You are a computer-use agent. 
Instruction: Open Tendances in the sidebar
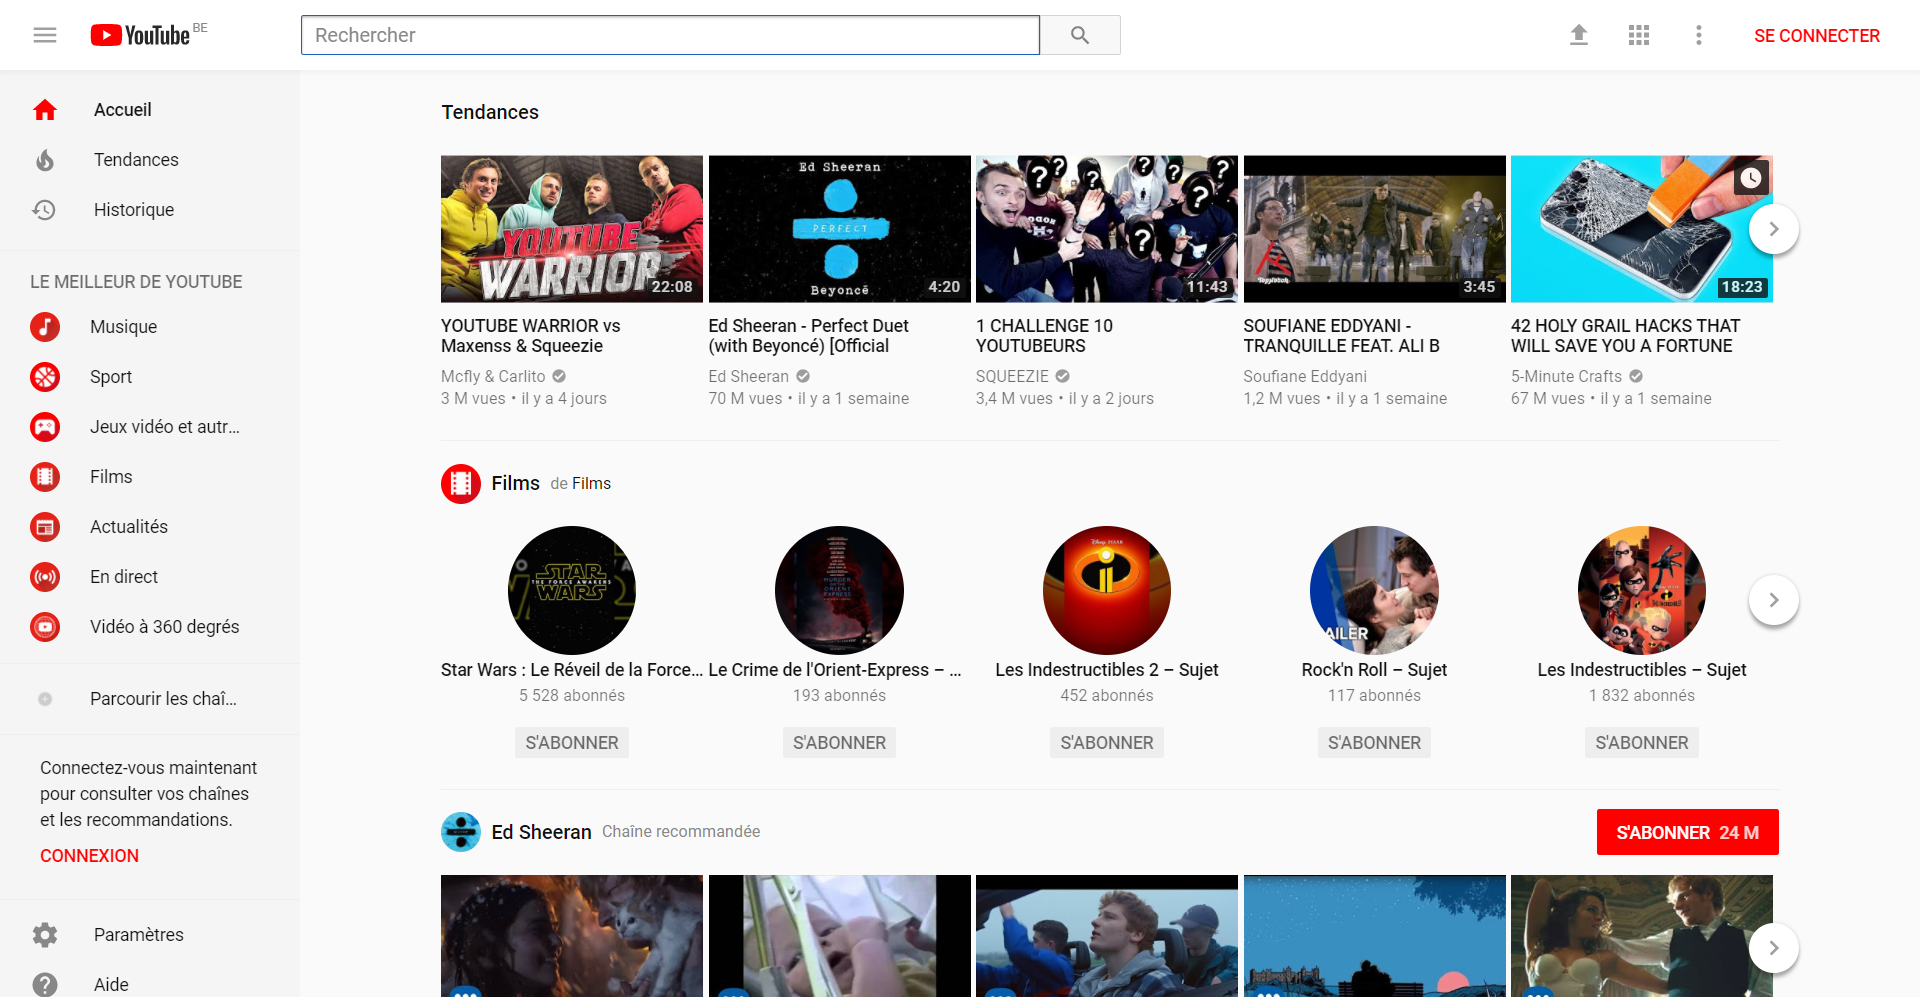(150, 160)
